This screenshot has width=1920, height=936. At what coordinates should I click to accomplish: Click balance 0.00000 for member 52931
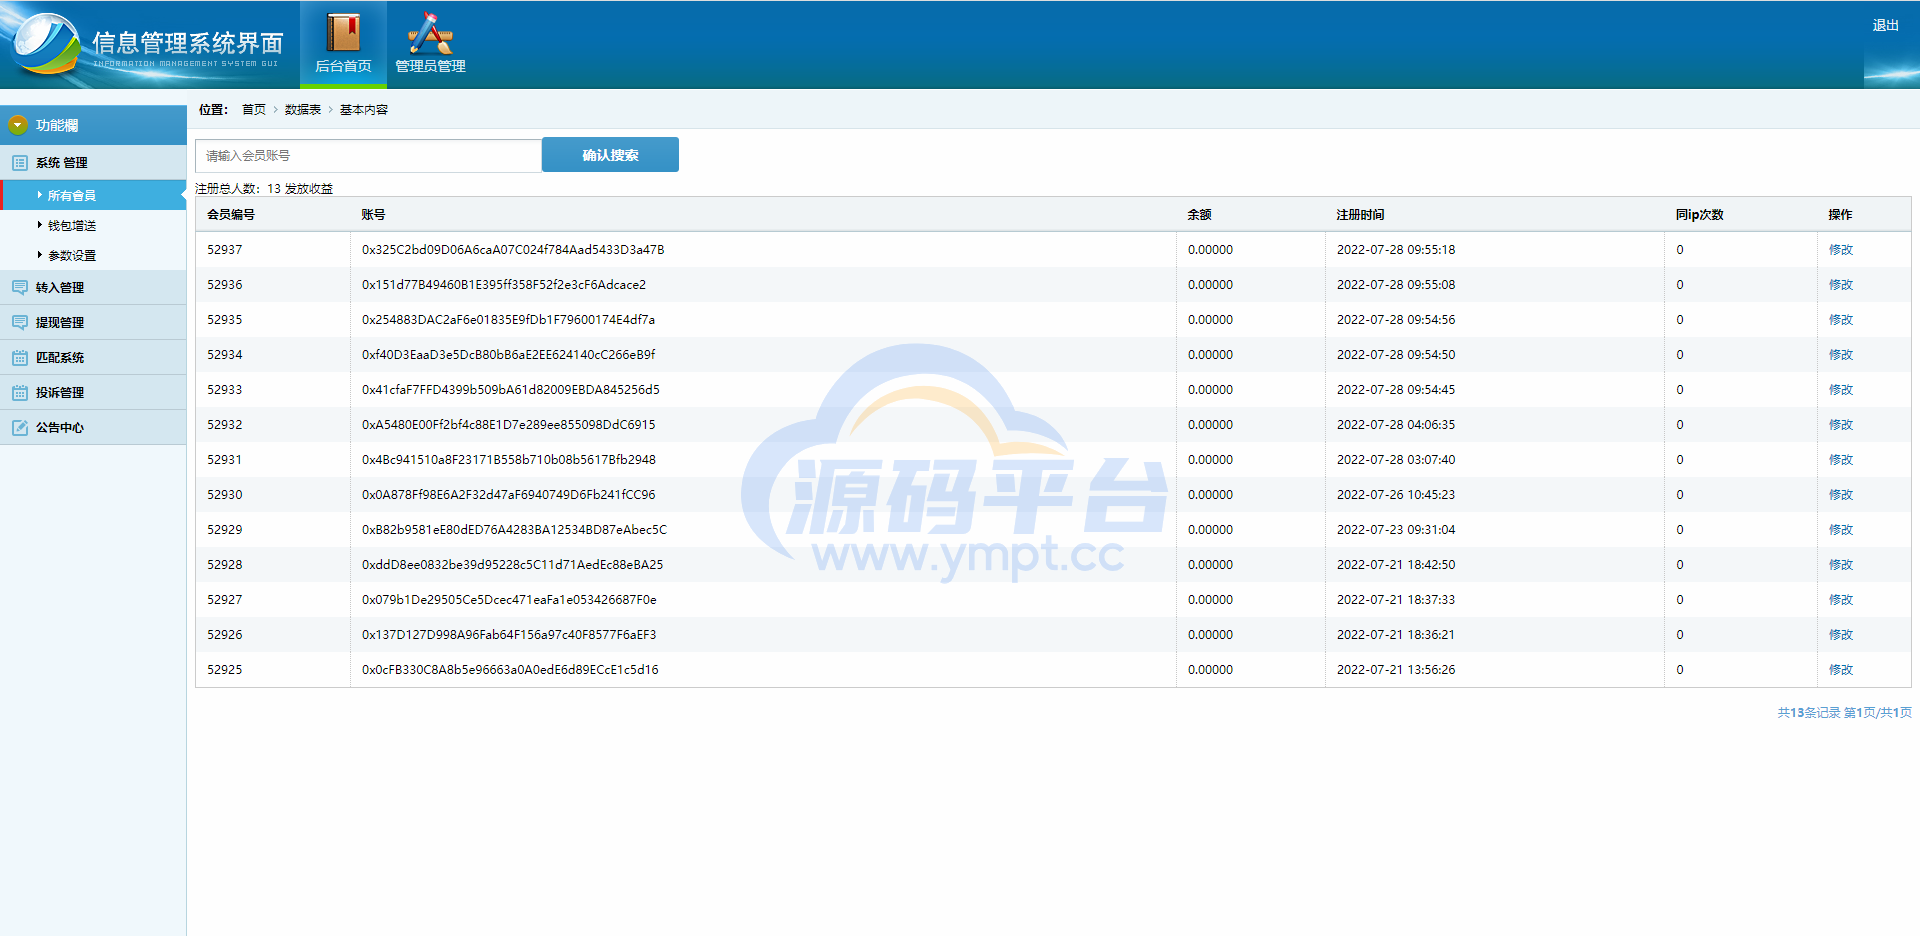click(1210, 460)
